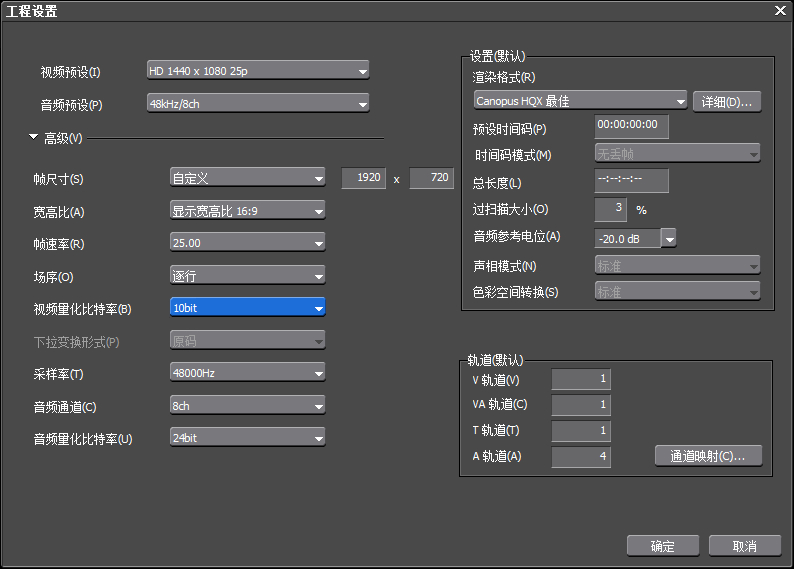Click the A 轨道 count field

click(x=581, y=457)
